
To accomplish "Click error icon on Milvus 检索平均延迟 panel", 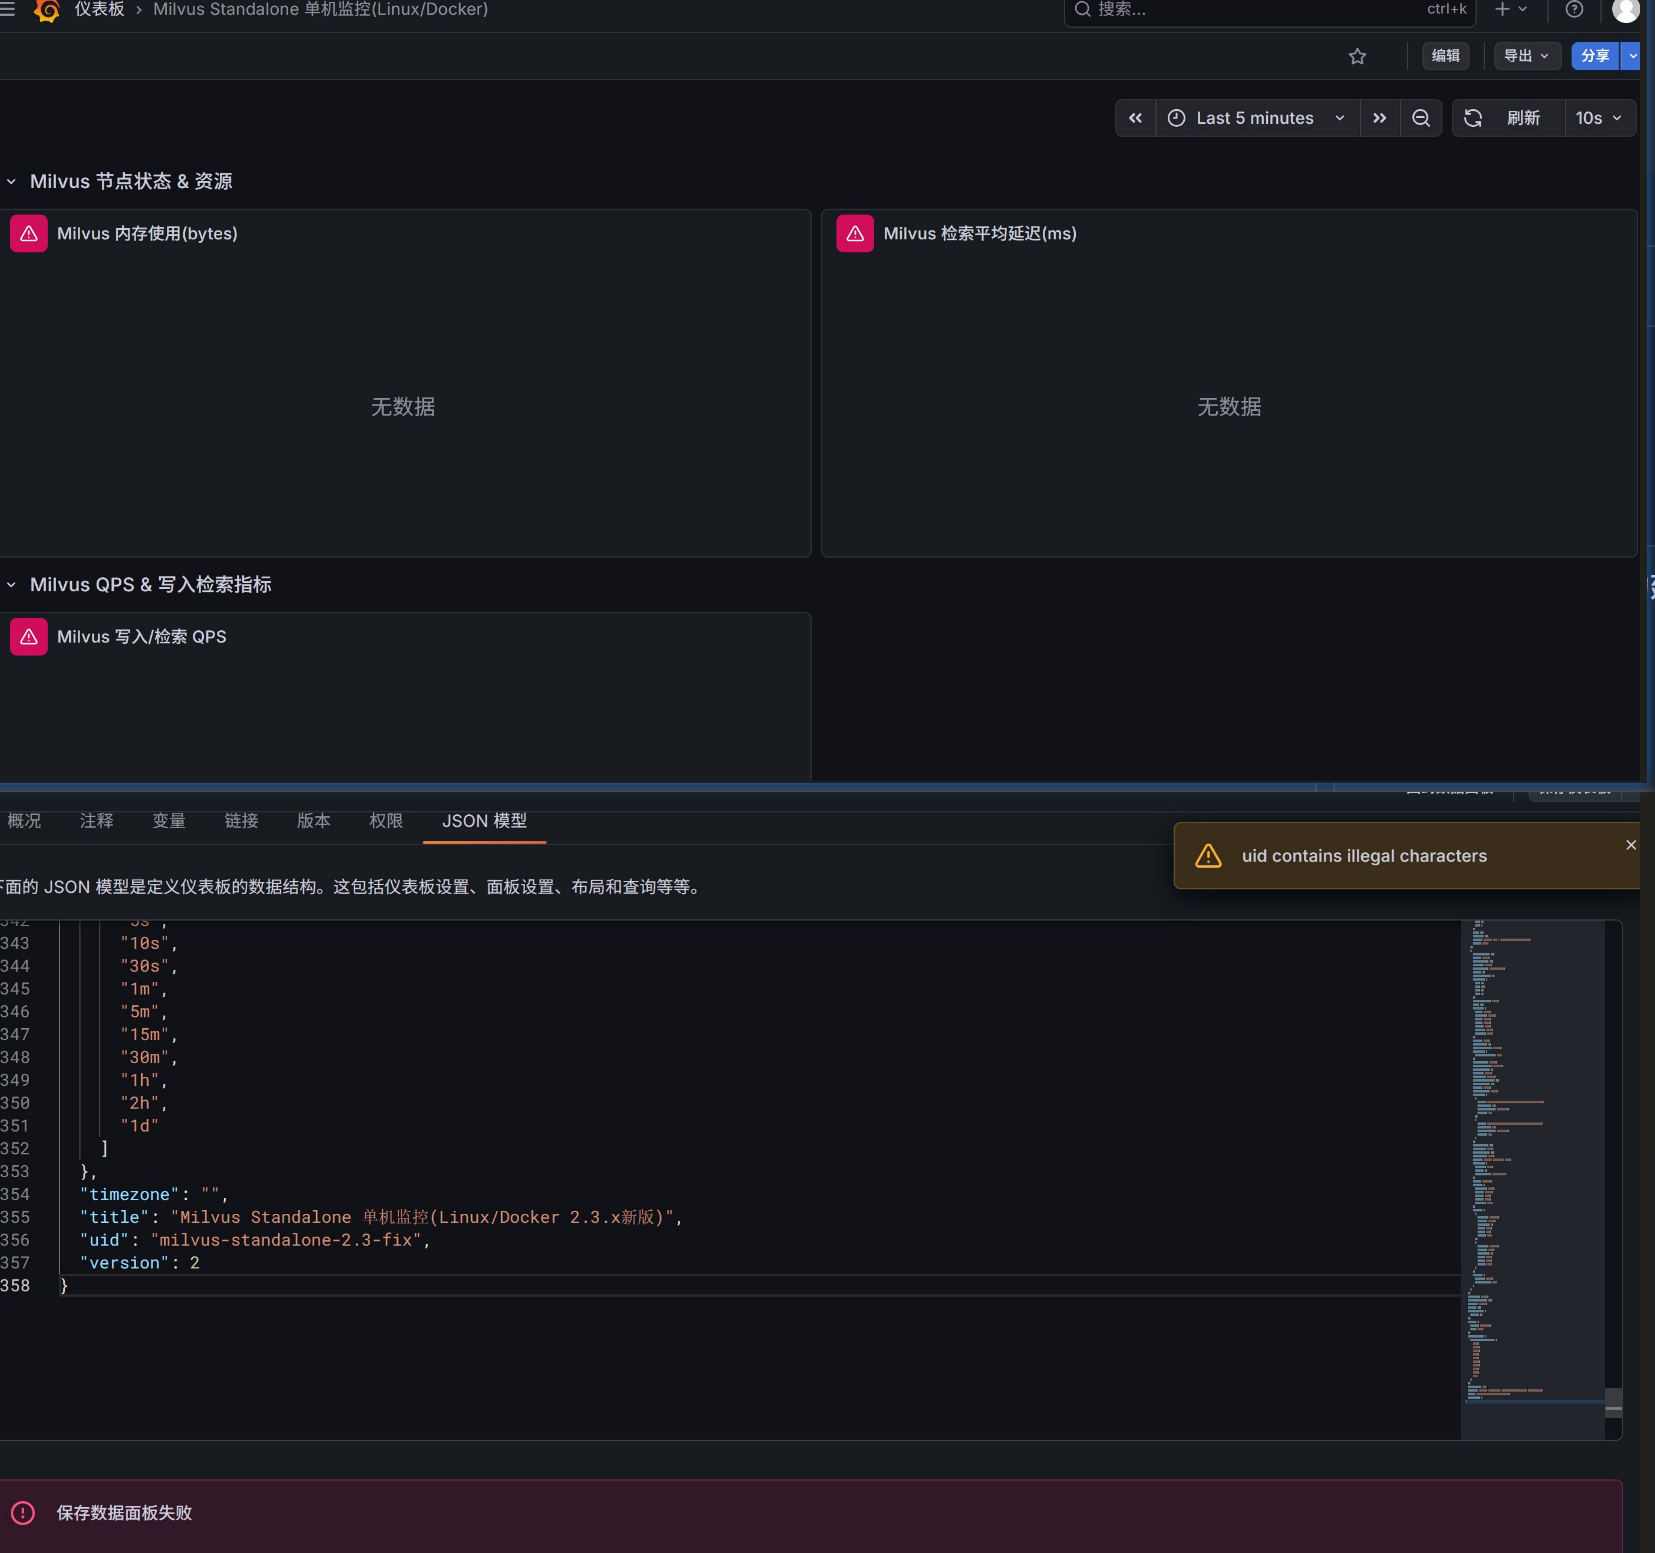I will 855,233.
